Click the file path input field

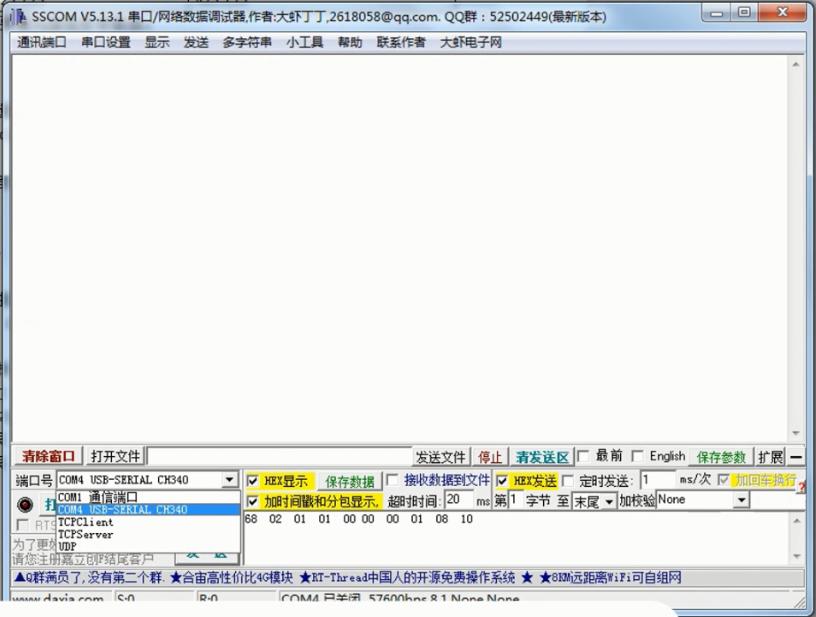[280, 457]
